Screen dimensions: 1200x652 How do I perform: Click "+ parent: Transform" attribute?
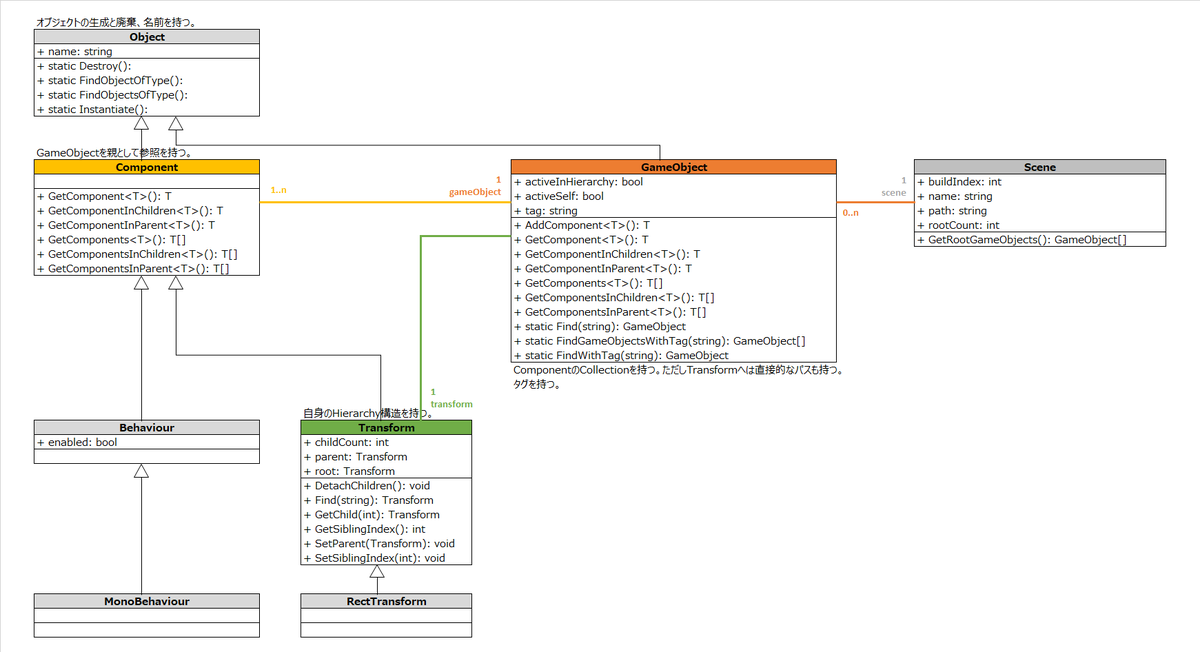point(355,457)
